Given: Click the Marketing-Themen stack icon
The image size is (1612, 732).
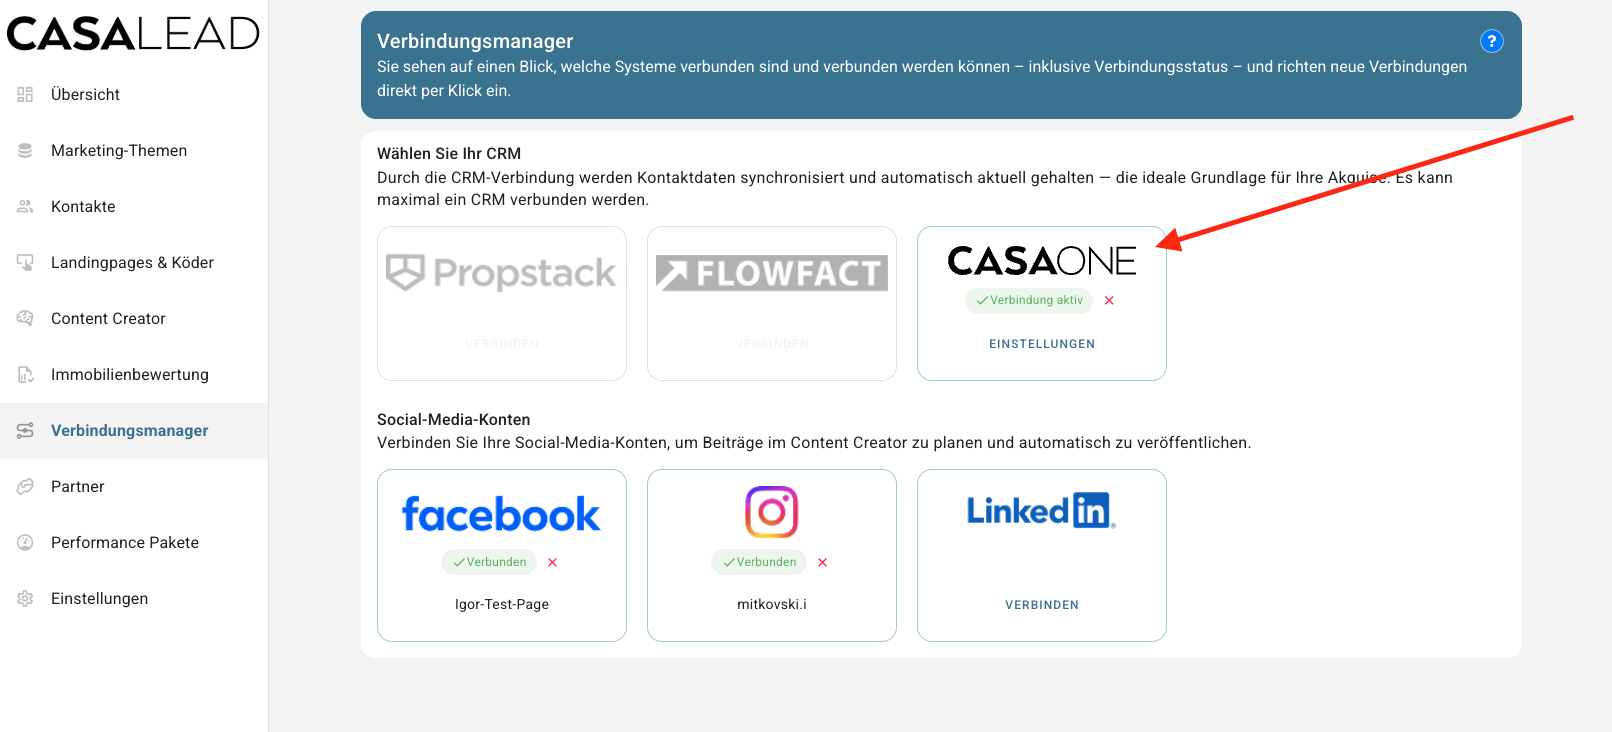Looking at the screenshot, I should (25, 150).
